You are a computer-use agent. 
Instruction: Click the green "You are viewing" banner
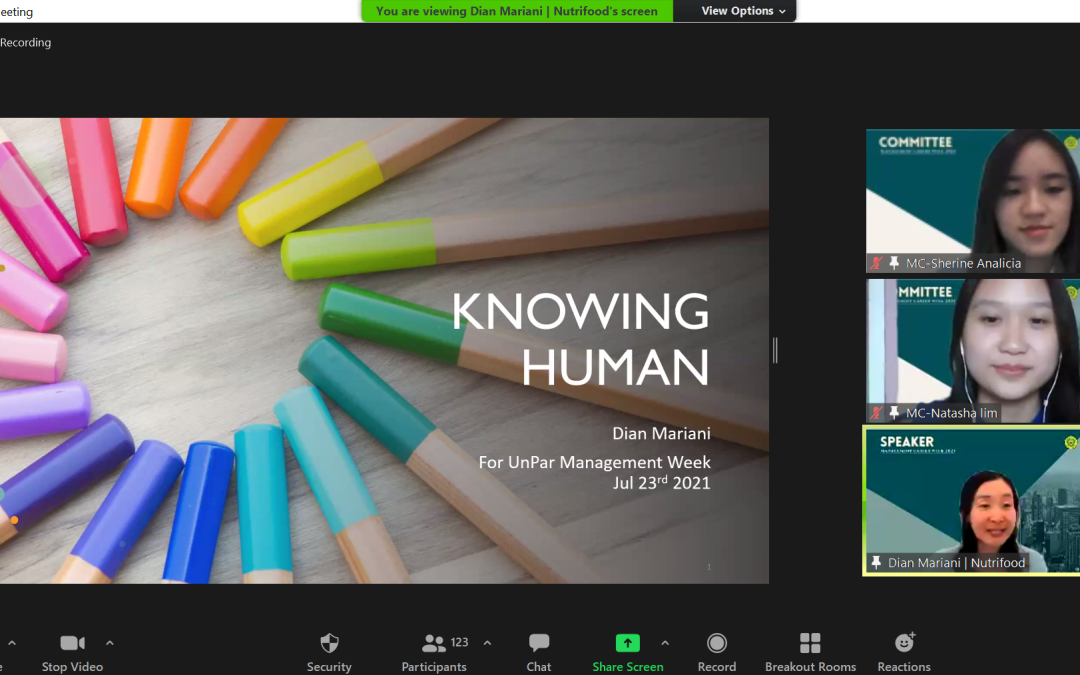[517, 11]
